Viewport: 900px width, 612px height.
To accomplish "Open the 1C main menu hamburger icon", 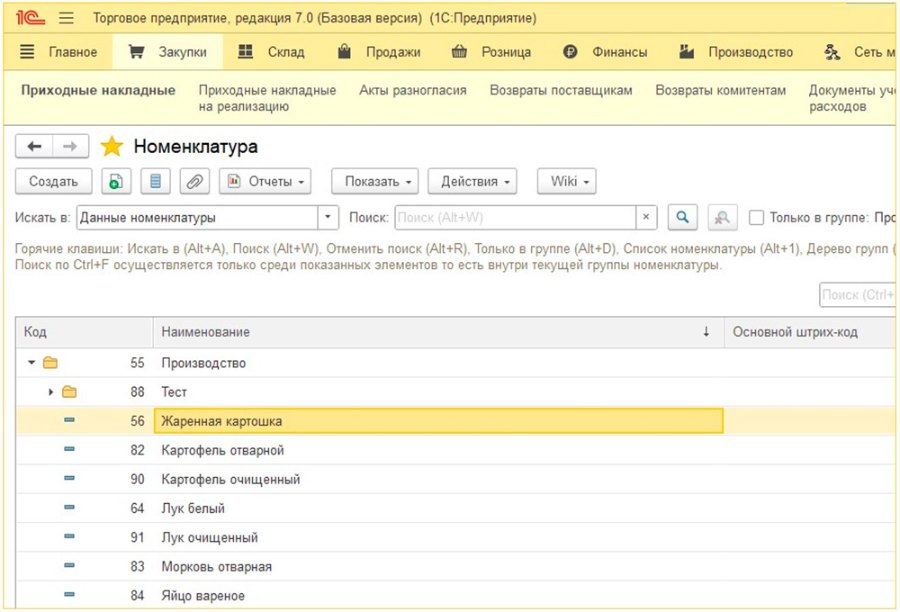I will pyautogui.click(x=66, y=18).
